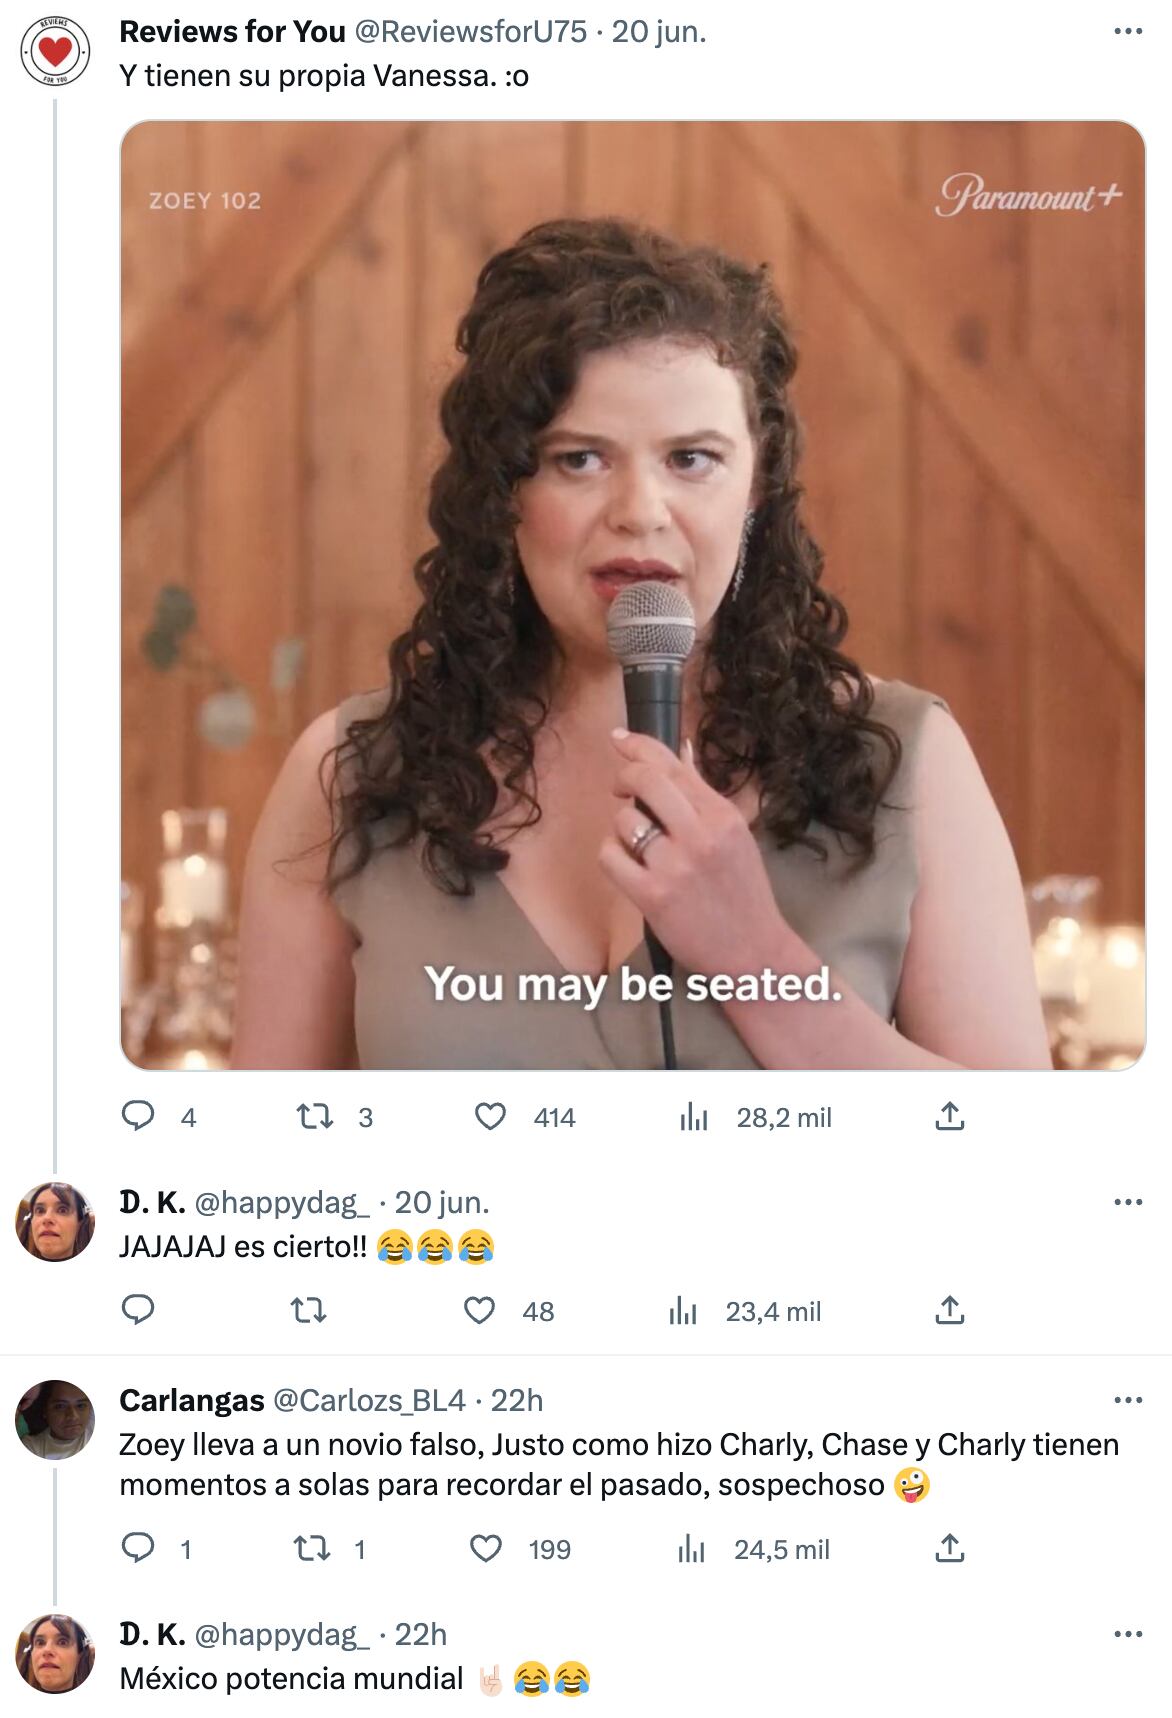View analytics showing 28,2 mil views
This screenshot has width=1172, height=1718.
point(694,1116)
